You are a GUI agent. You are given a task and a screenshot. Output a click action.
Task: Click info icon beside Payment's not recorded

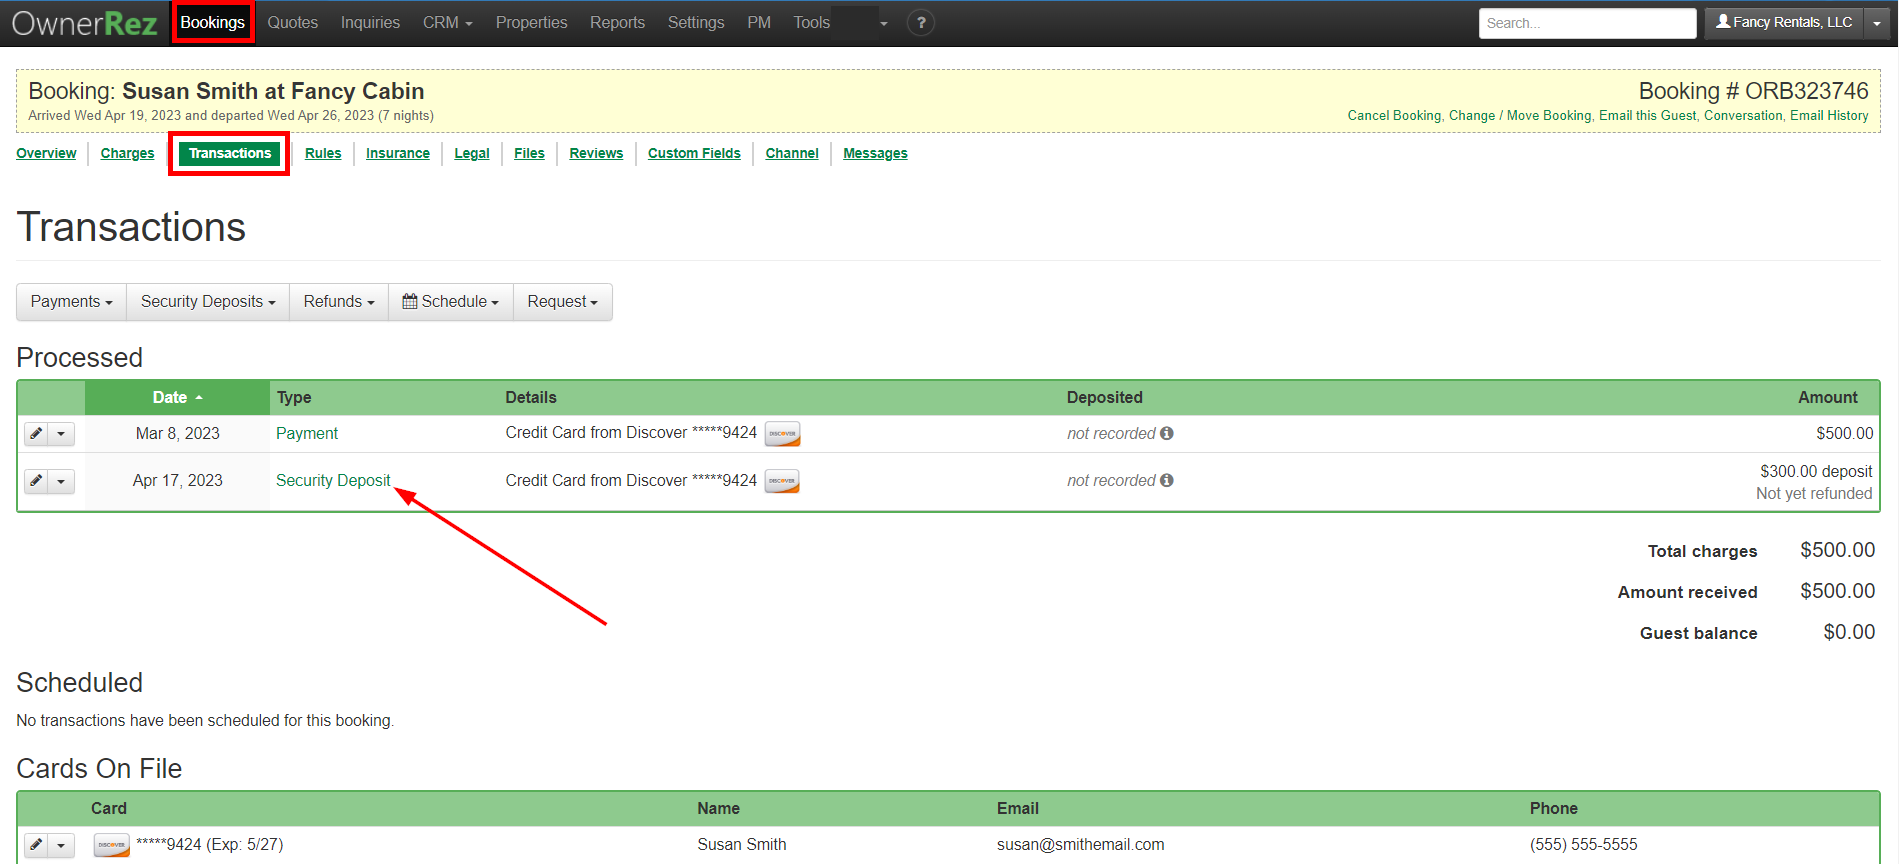[1166, 433]
